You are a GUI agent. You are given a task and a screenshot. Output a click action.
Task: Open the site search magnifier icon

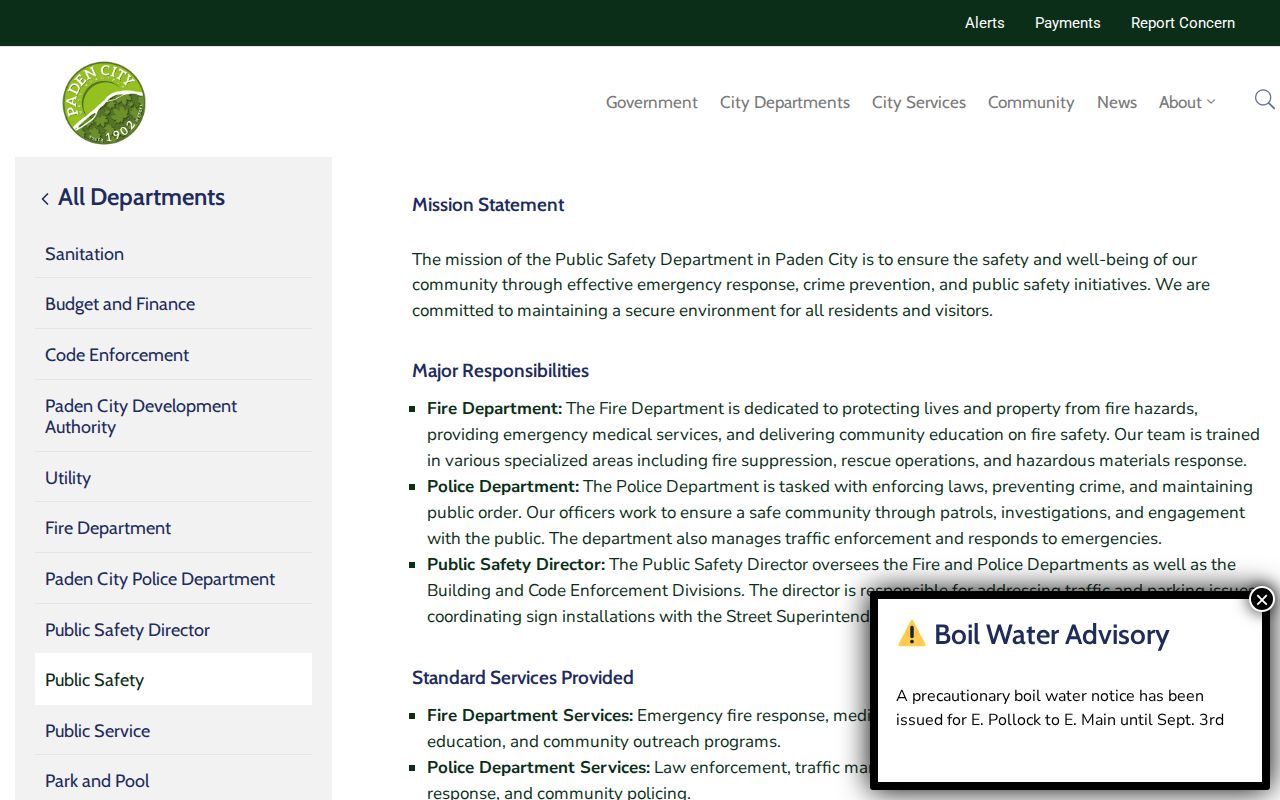coord(1264,100)
